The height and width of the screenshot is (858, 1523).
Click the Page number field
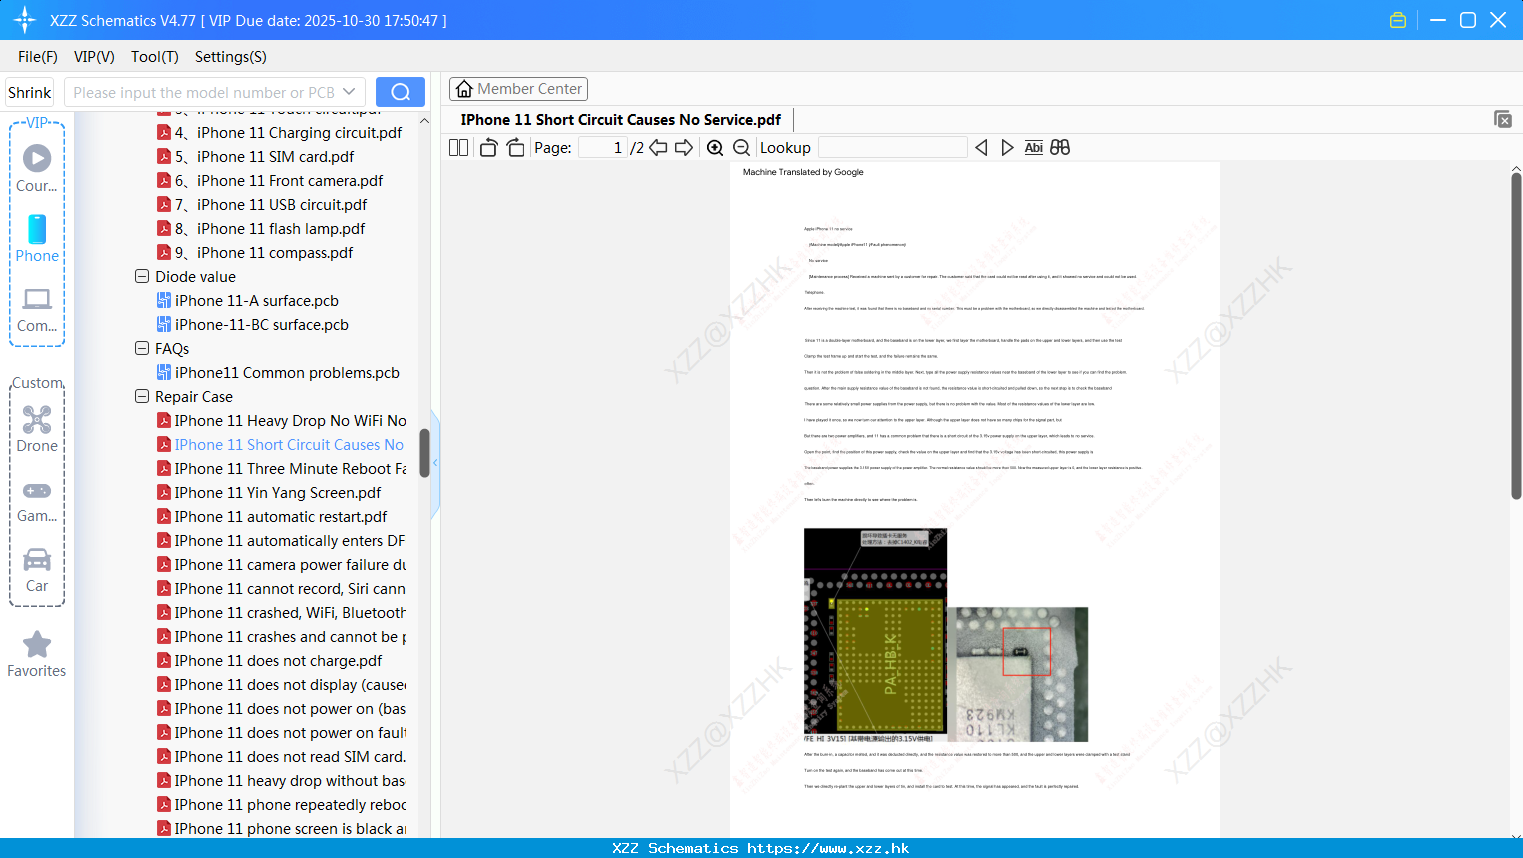[x=602, y=147]
